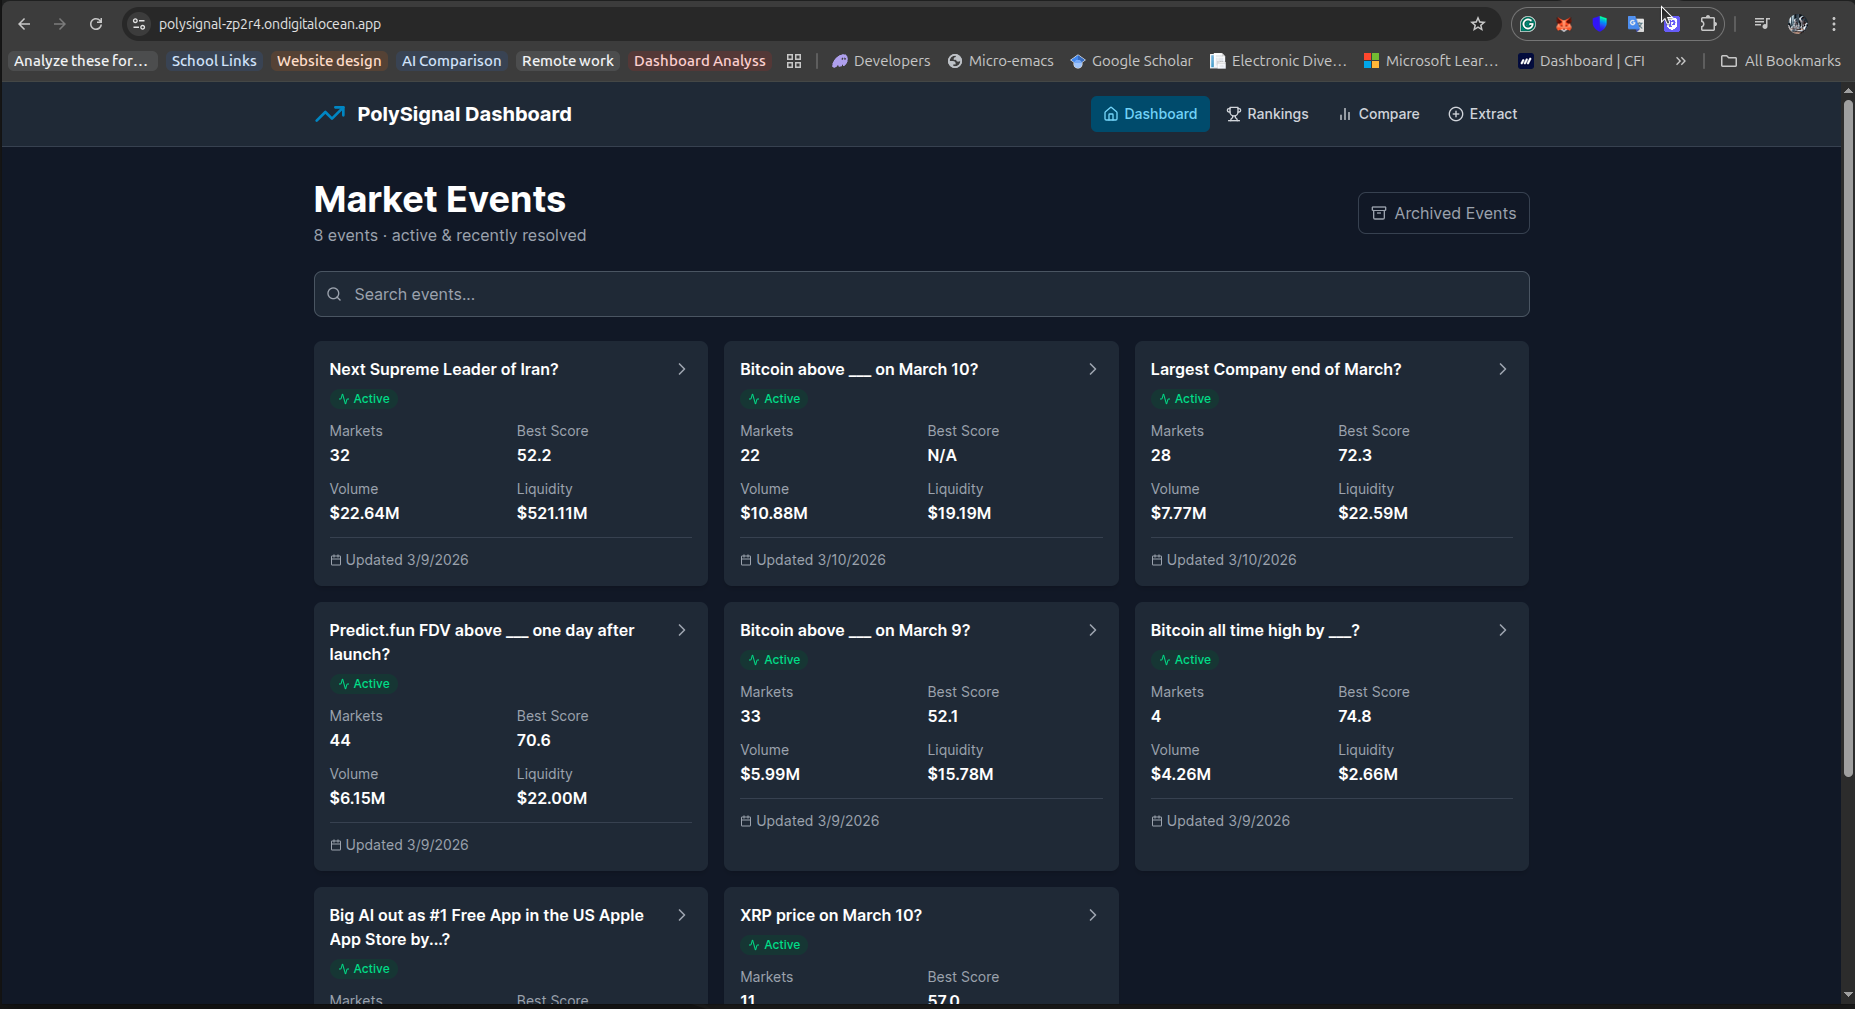Click the home icon in Dashboard tab
This screenshot has height=1009, width=1855.
1111,114
